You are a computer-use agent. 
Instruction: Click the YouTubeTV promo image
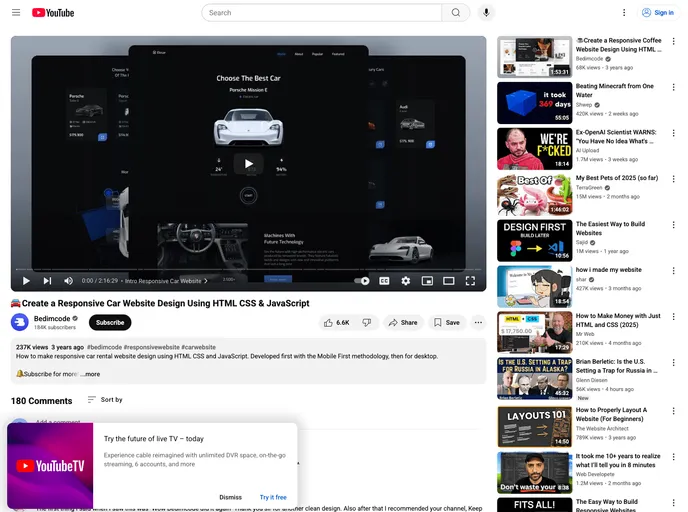[x=50, y=465]
